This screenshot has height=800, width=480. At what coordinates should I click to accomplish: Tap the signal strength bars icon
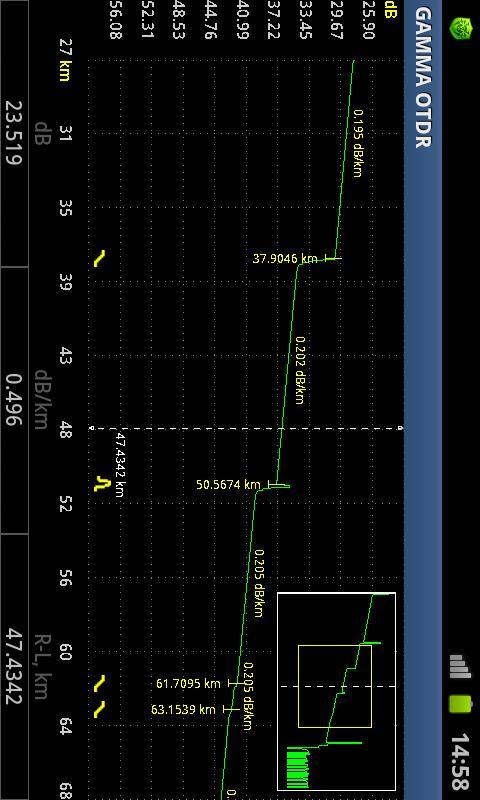pos(461,666)
